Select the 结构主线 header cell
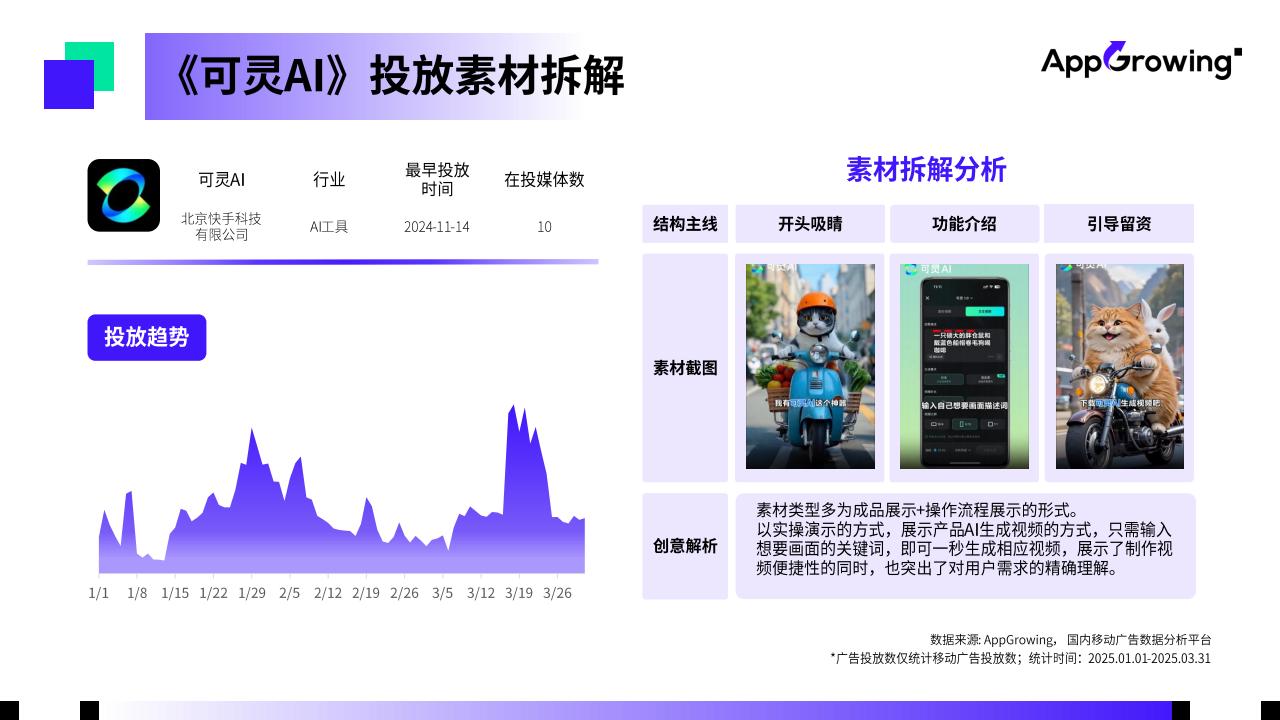1280x720 pixels. (x=685, y=224)
